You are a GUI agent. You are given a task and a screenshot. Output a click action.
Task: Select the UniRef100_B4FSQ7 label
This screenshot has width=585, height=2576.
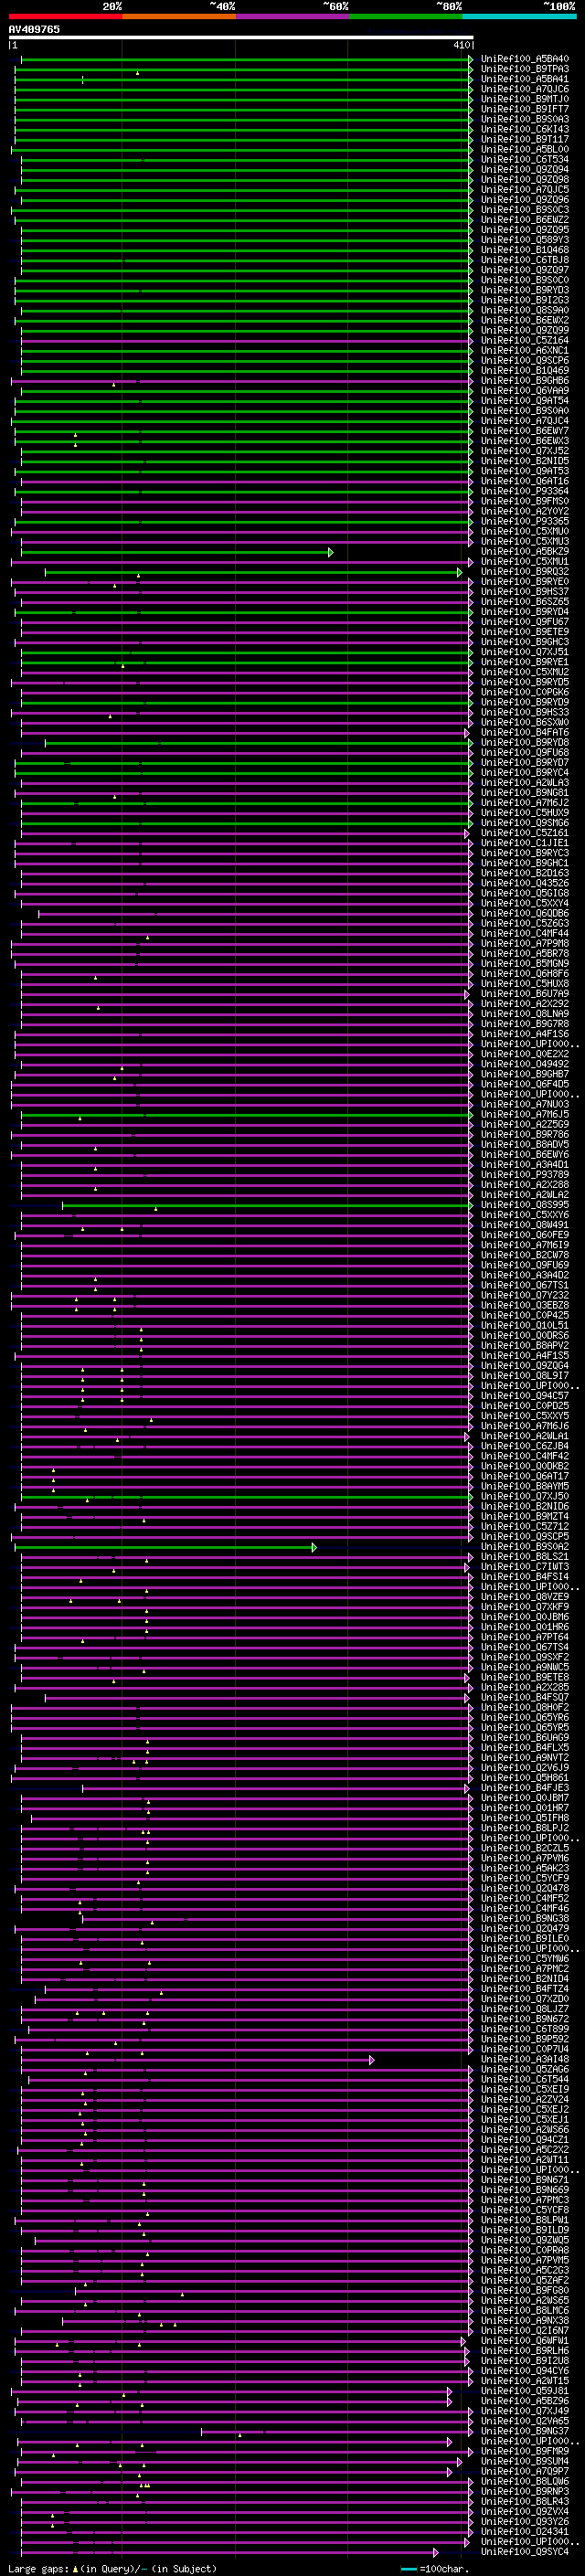[525, 1697]
